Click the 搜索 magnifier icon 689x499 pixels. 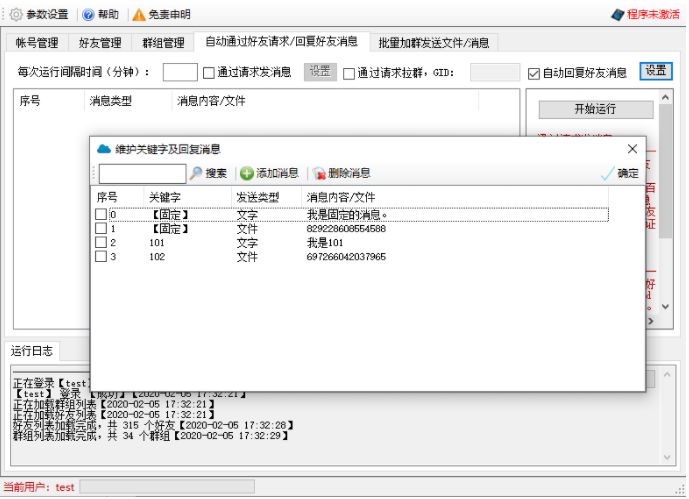196,173
